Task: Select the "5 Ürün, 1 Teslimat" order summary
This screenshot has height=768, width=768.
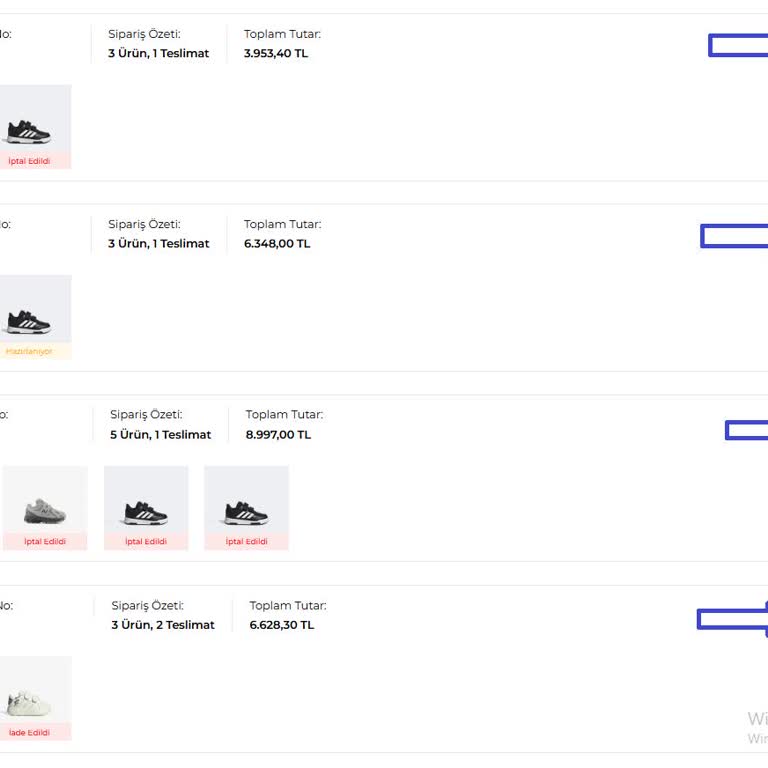Action: tap(161, 435)
